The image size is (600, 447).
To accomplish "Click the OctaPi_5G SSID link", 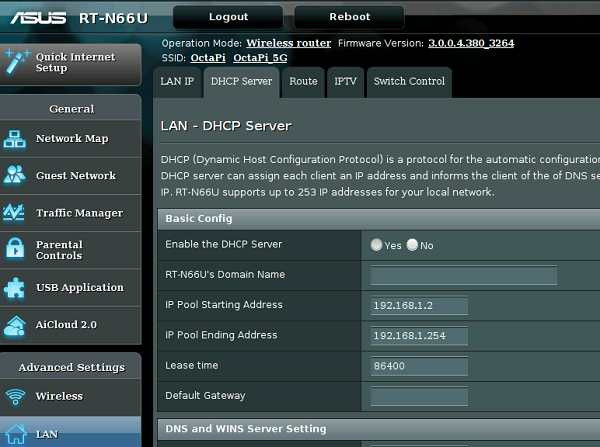I will click(x=260, y=58).
